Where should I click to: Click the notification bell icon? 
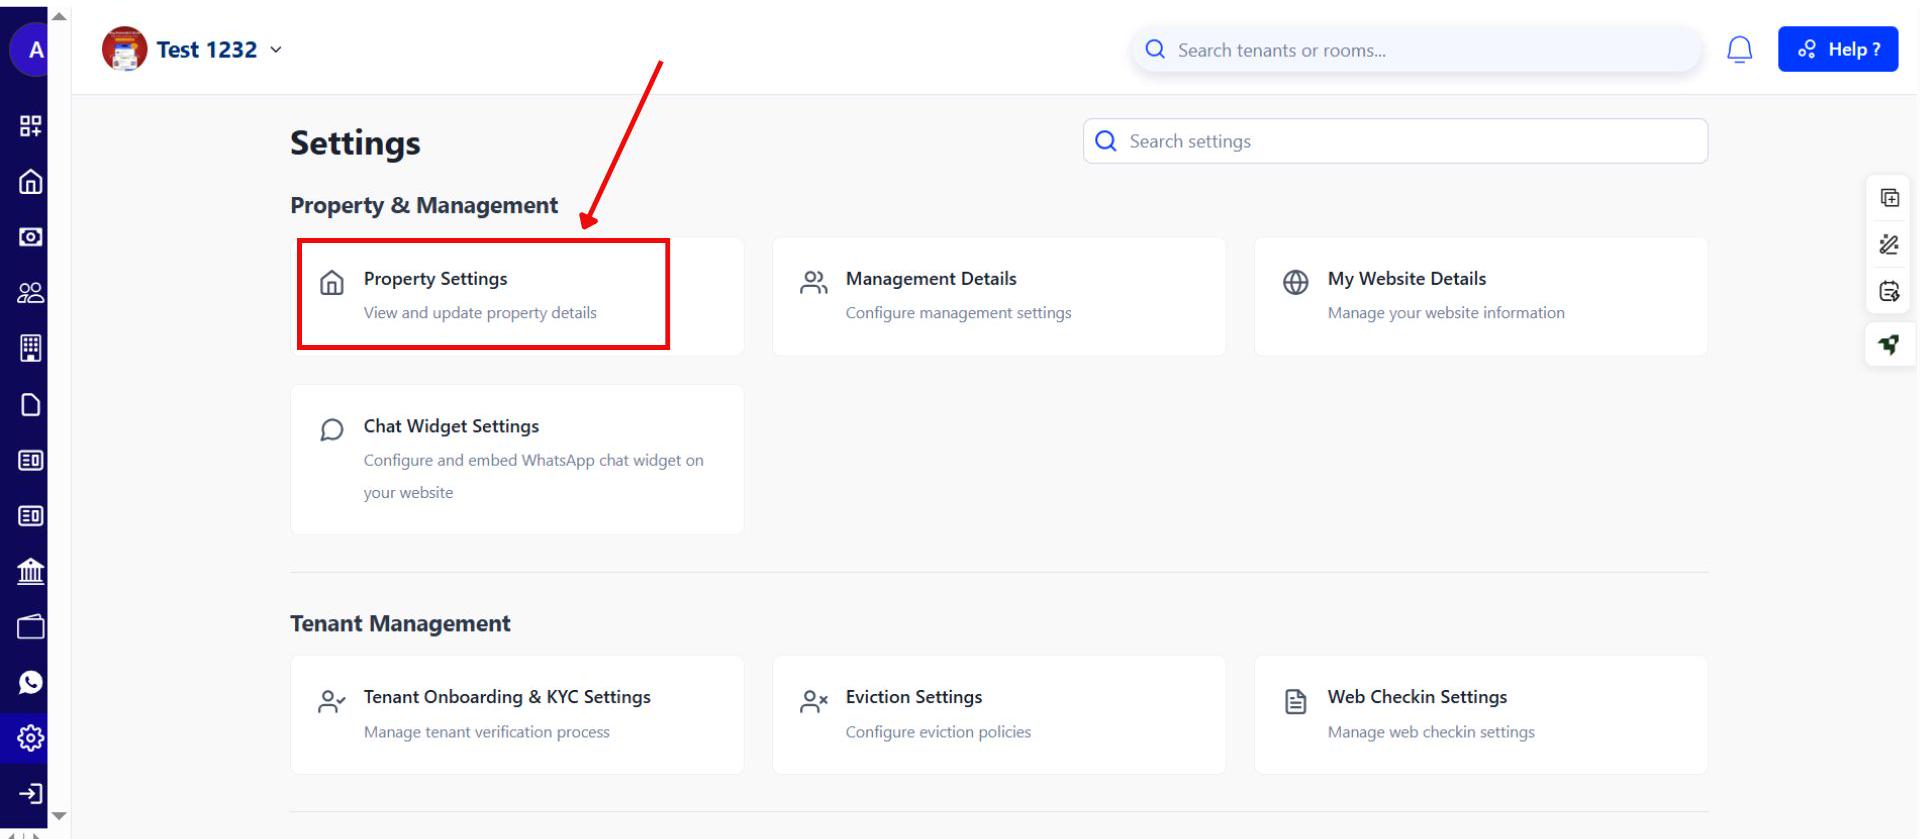click(x=1739, y=49)
